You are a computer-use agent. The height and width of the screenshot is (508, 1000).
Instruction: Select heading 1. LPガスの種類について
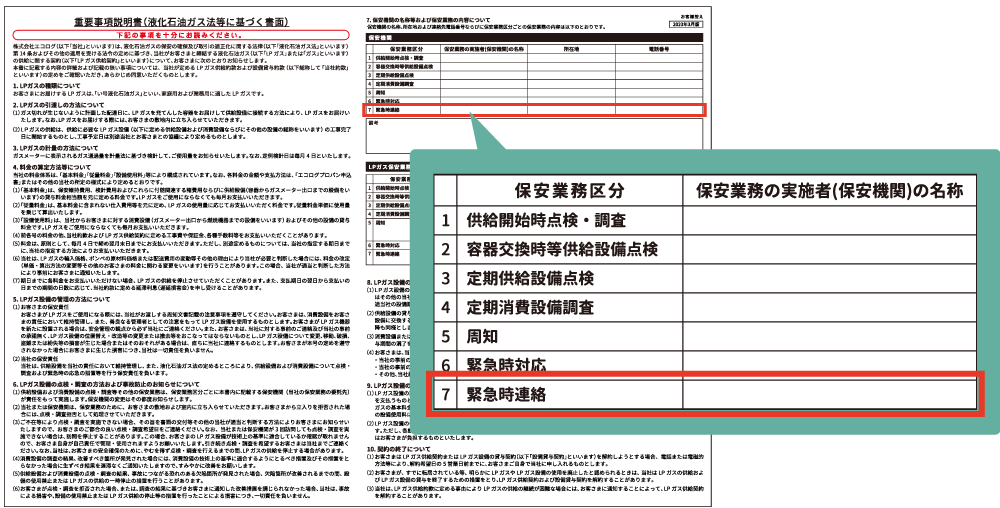[47, 85]
